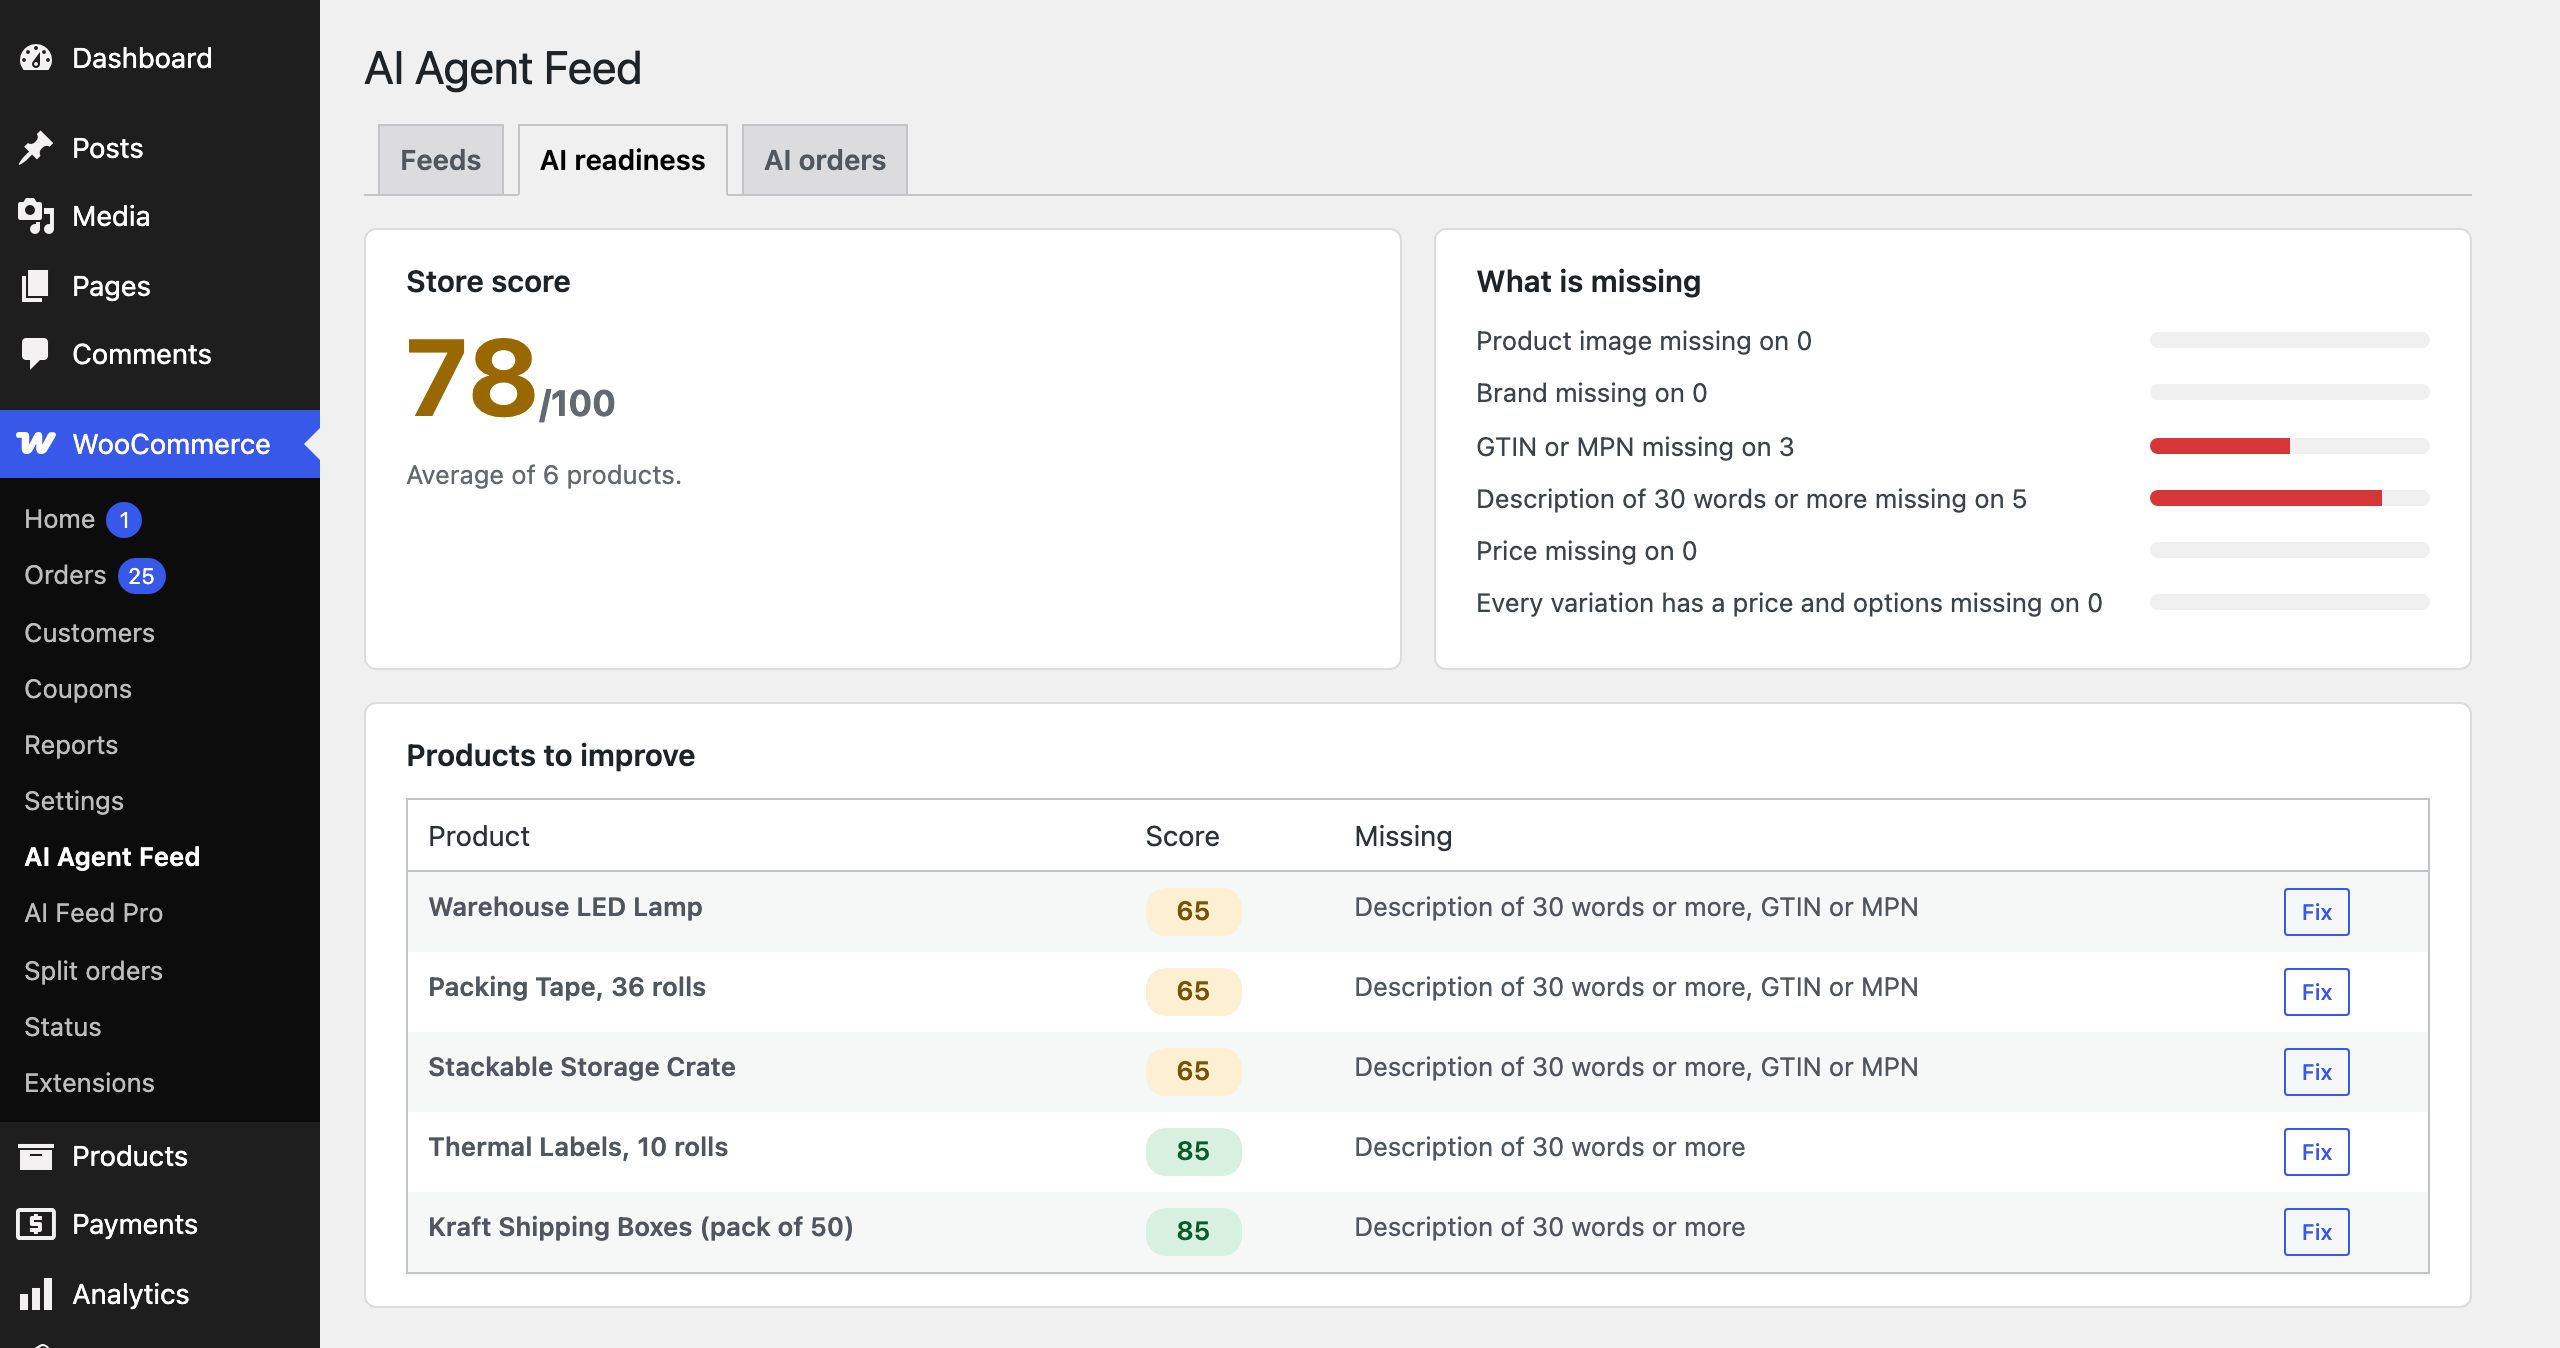Click 'Average of 6 products.' text
The width and height of the screenshot is (2560, 1348).
(x=544, y=475)
